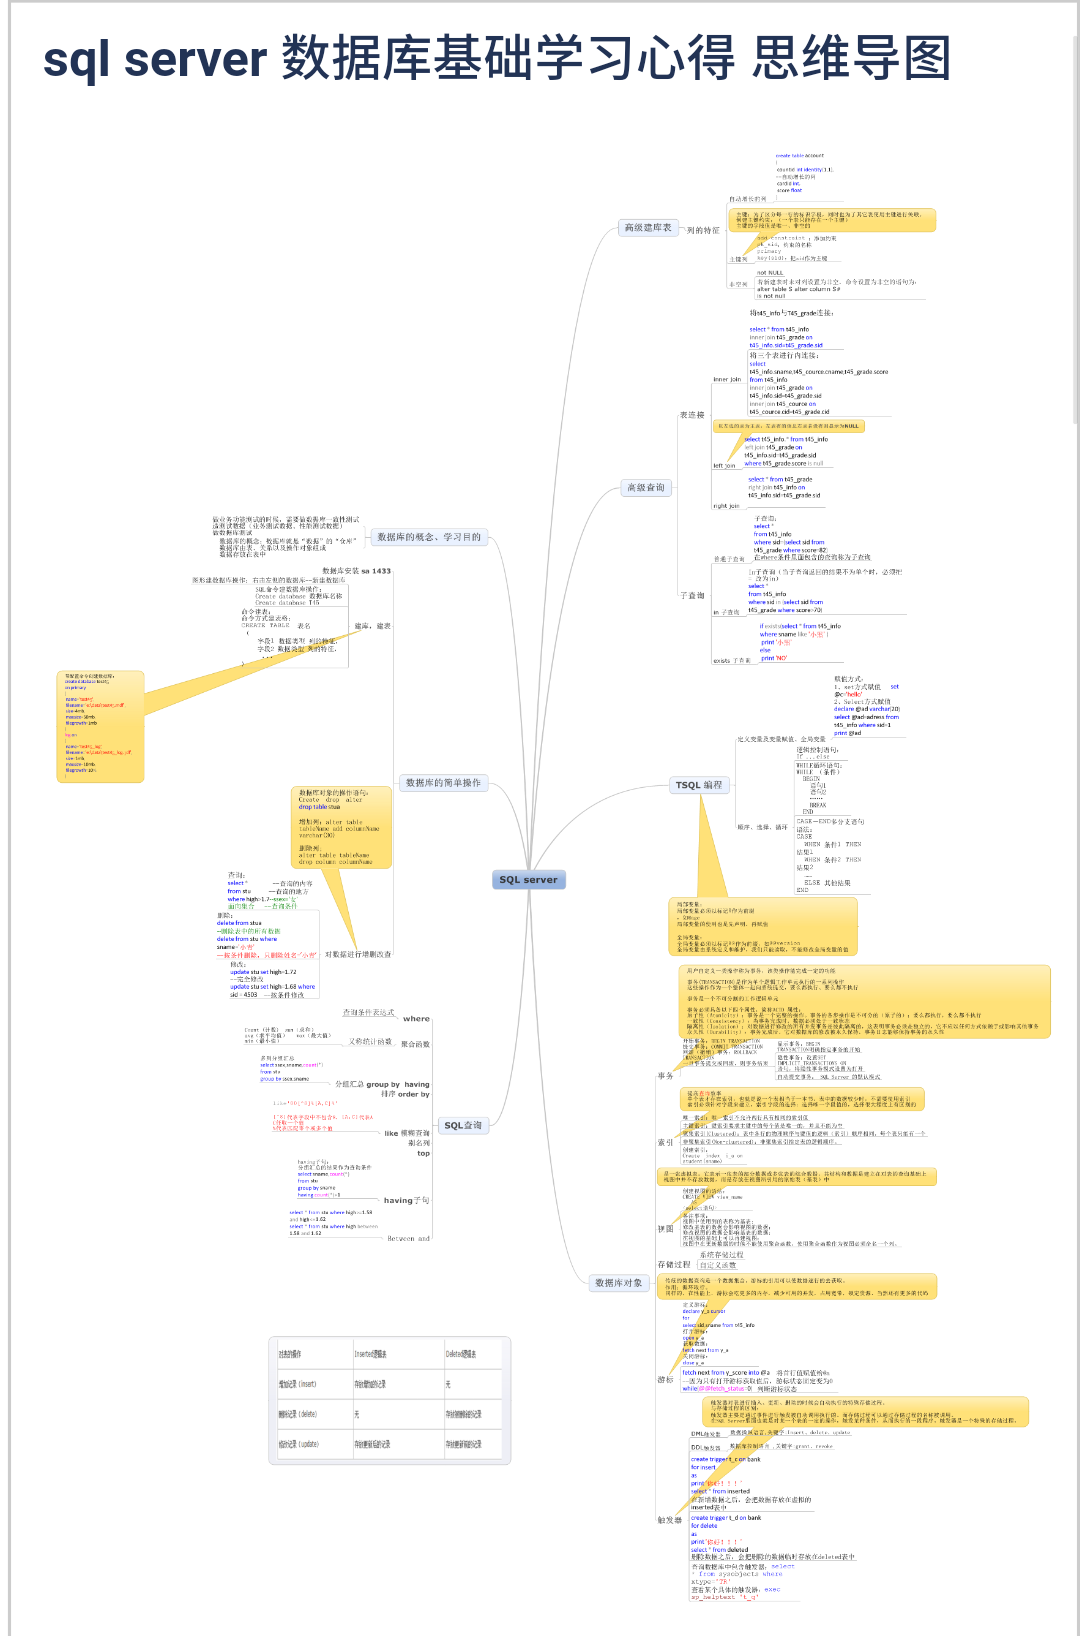
Task: Select the "游标" subtopic
Action: (665, 1379)
